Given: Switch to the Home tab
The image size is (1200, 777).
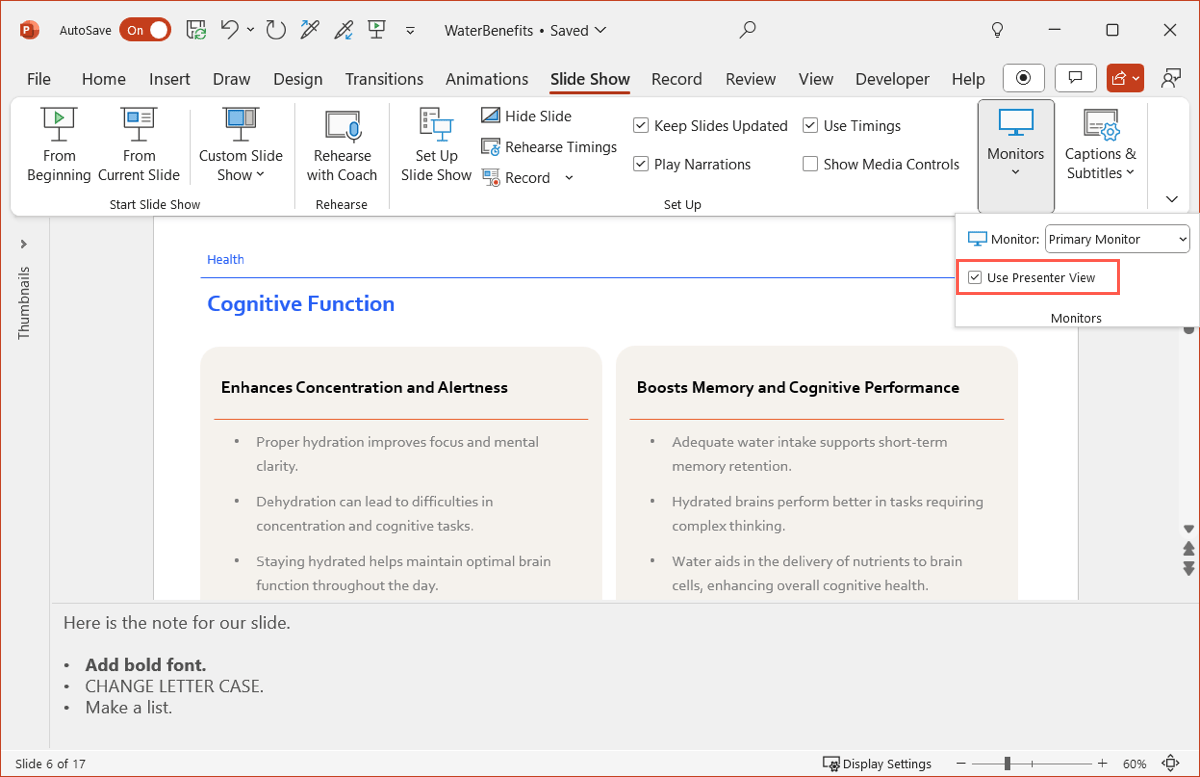Looking at the screenshot, I should click(x=104, y=79).
